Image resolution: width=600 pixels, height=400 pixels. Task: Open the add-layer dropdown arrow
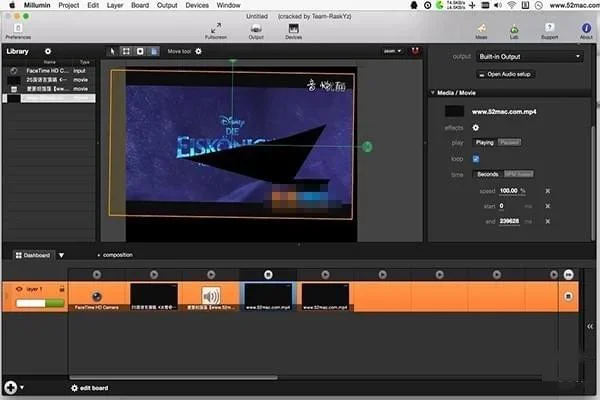[x=22, y=387]
